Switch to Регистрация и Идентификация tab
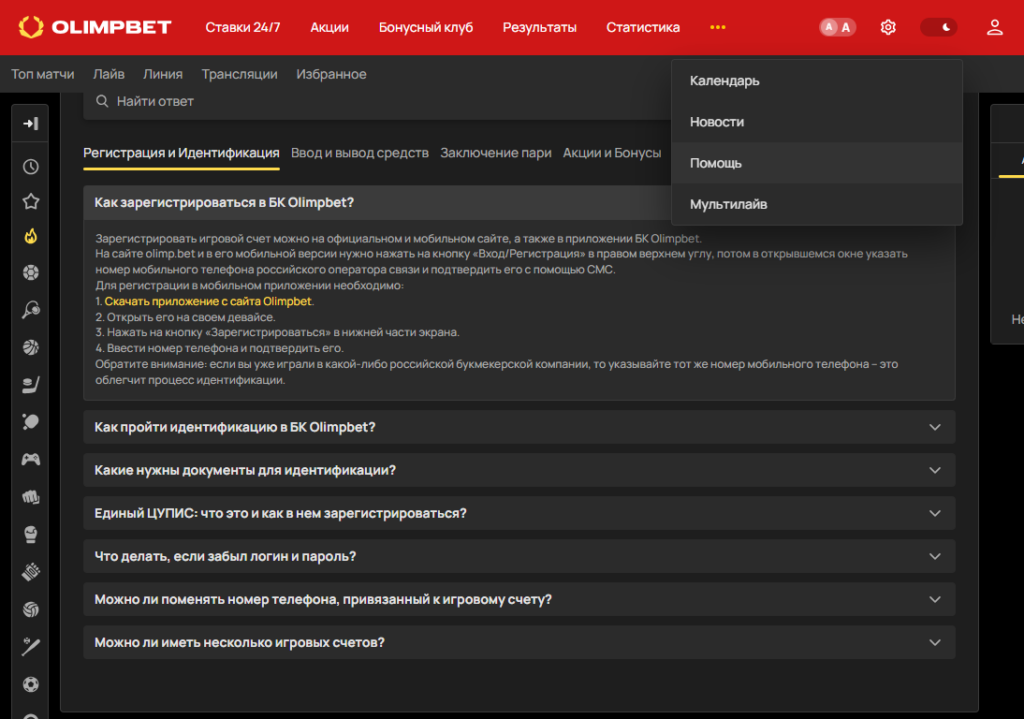1024x719 pixels. point(181,153)
